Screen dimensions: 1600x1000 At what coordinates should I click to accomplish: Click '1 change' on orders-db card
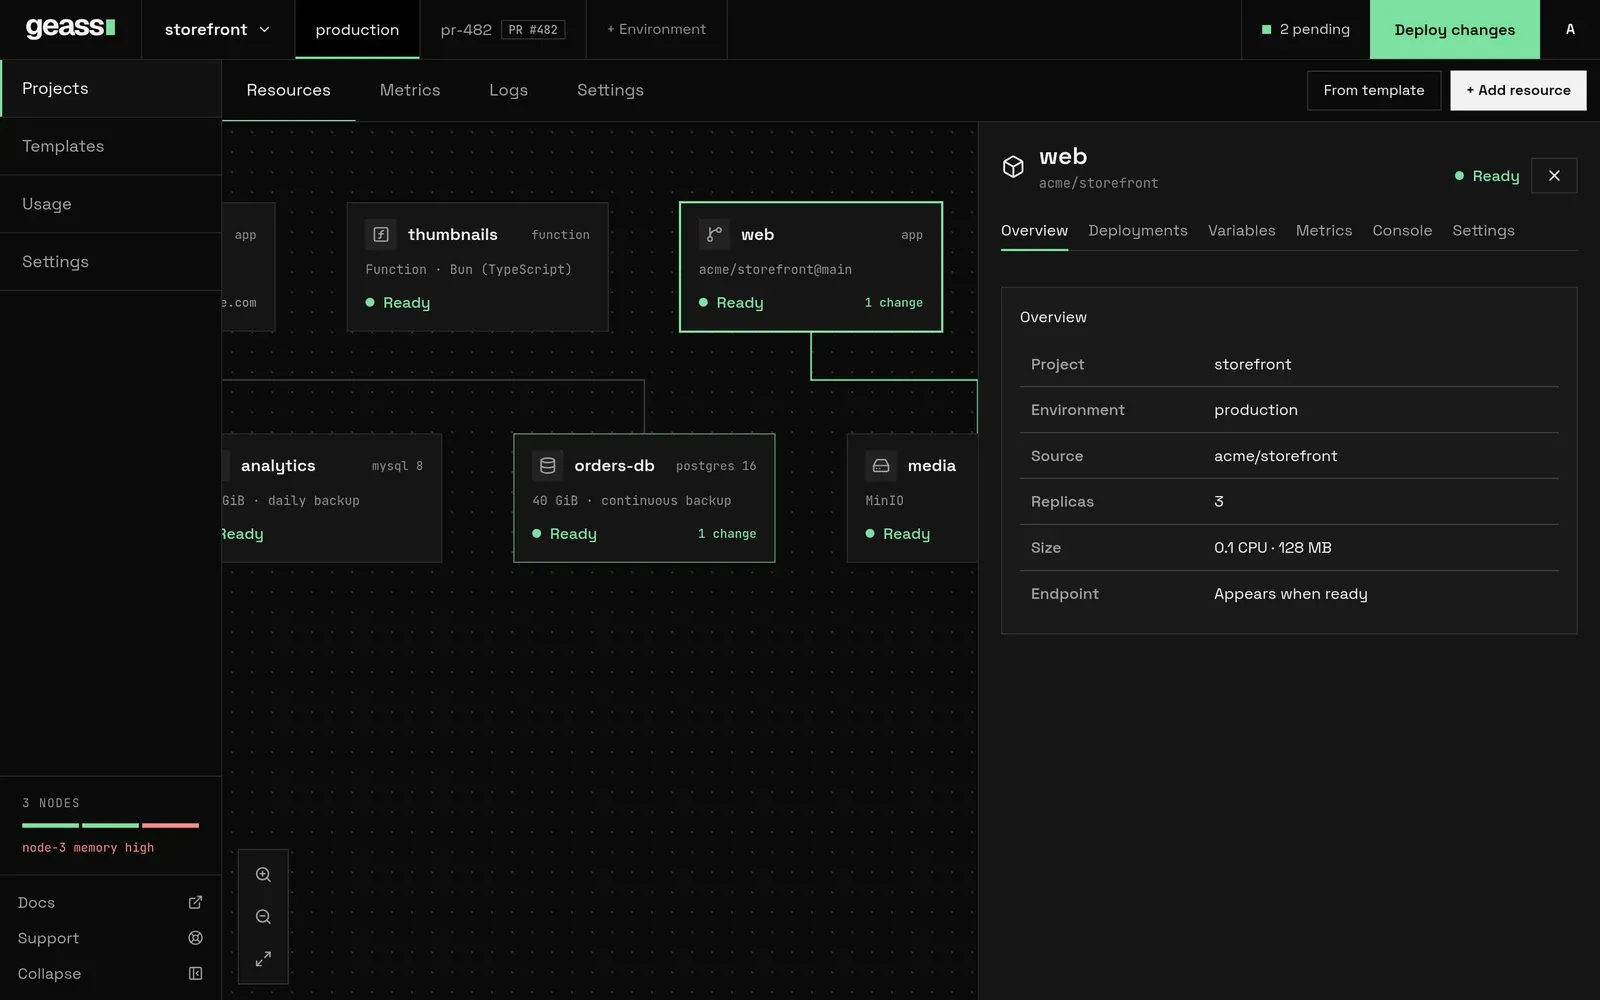tap(727, 534)
